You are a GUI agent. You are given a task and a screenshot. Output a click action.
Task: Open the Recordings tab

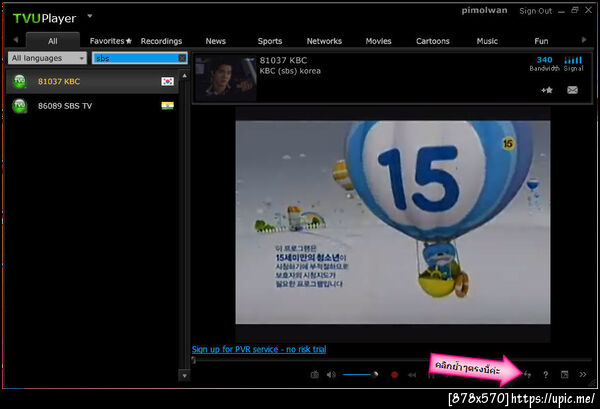161,41
